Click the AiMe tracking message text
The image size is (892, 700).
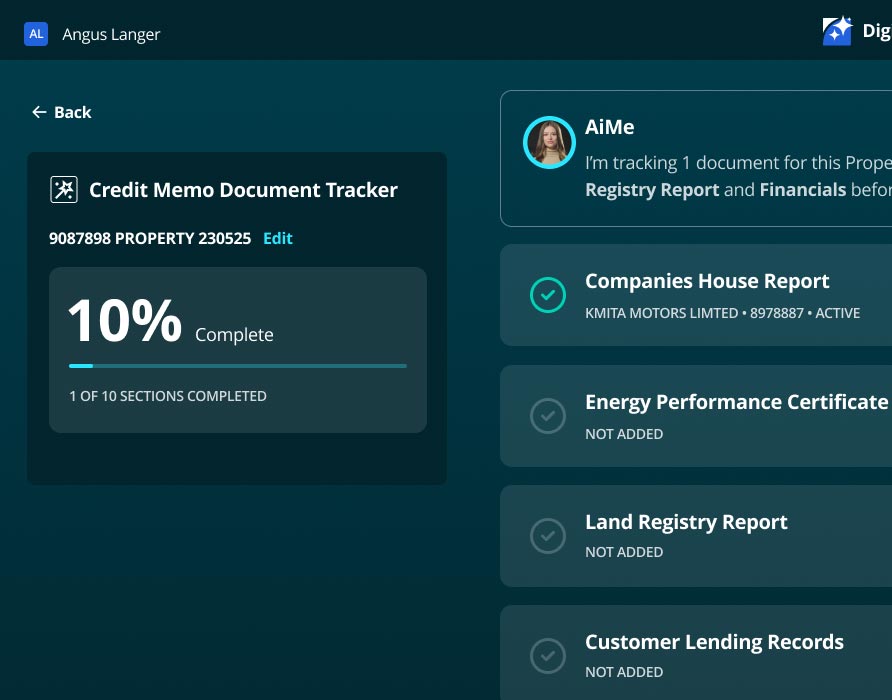pyautogui.click(x=738, y=176)
